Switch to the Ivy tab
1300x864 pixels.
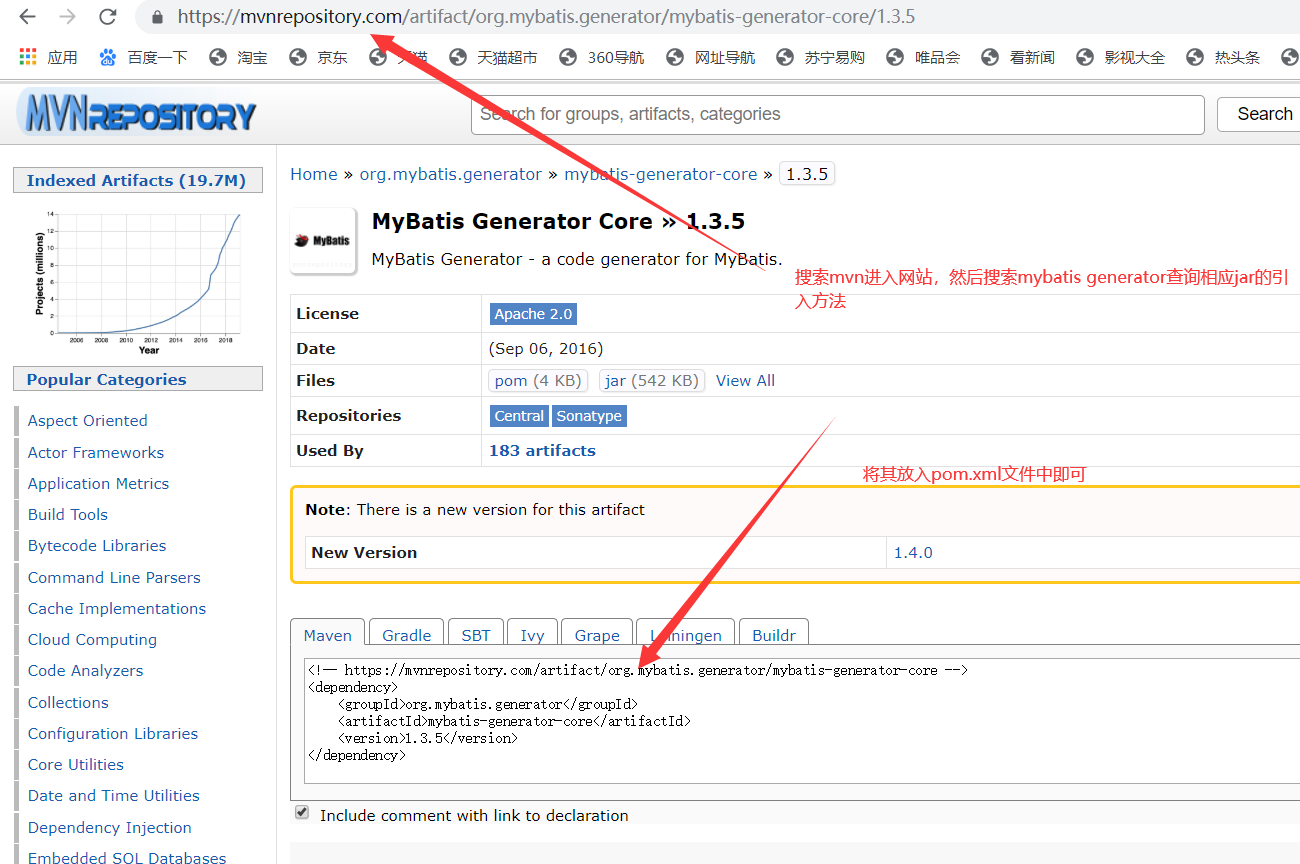tap(533, 635)
